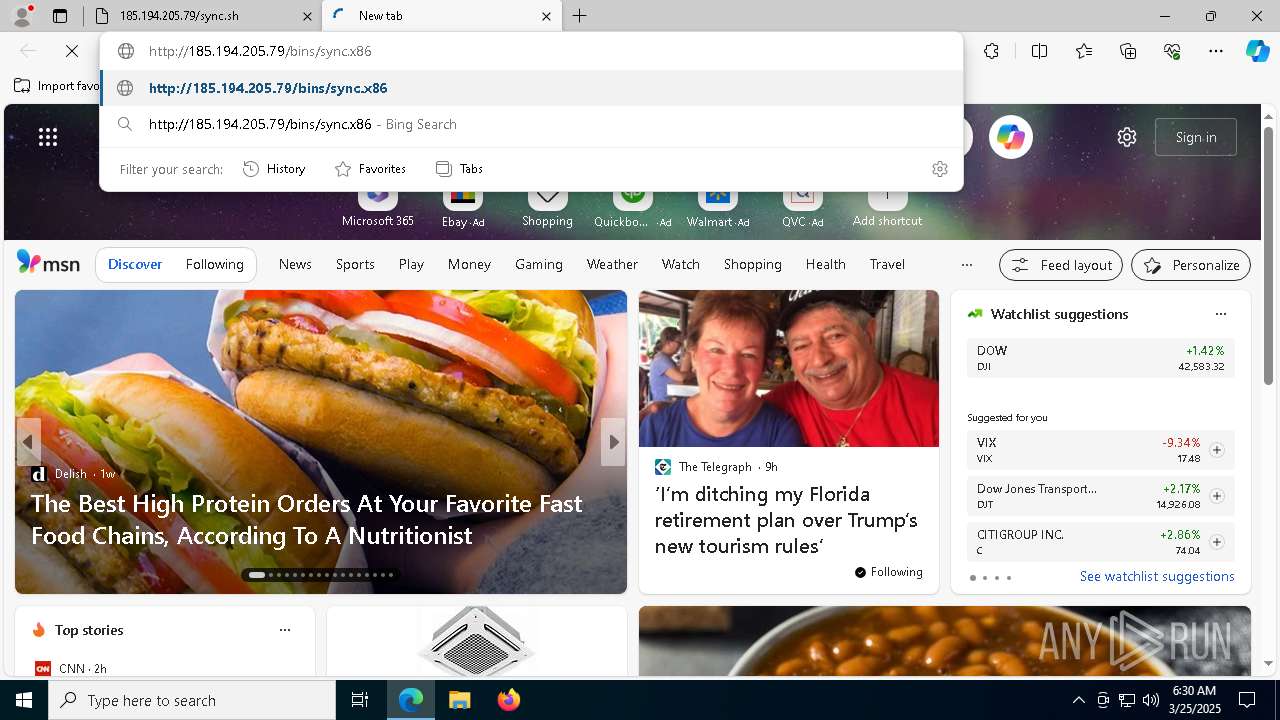Switch to the 185.194.205.79/sync.sh tab
Screen dimensions: 1280x720
click(204, 16)
